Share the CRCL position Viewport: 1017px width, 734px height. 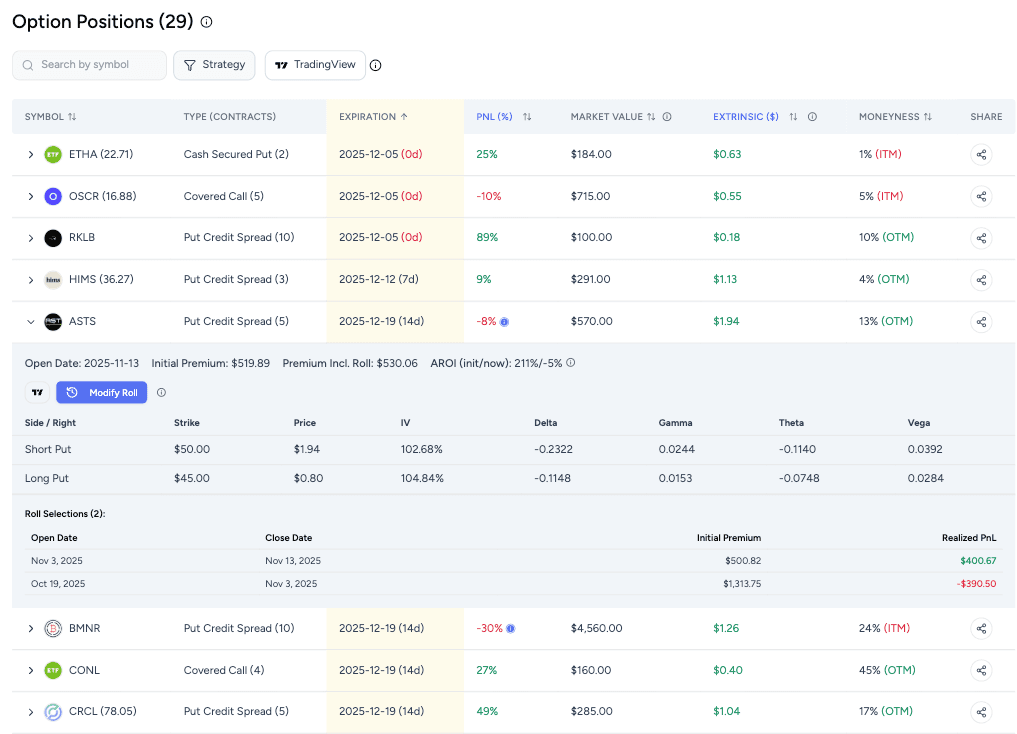pyautogui.click(x=980, y=712)
